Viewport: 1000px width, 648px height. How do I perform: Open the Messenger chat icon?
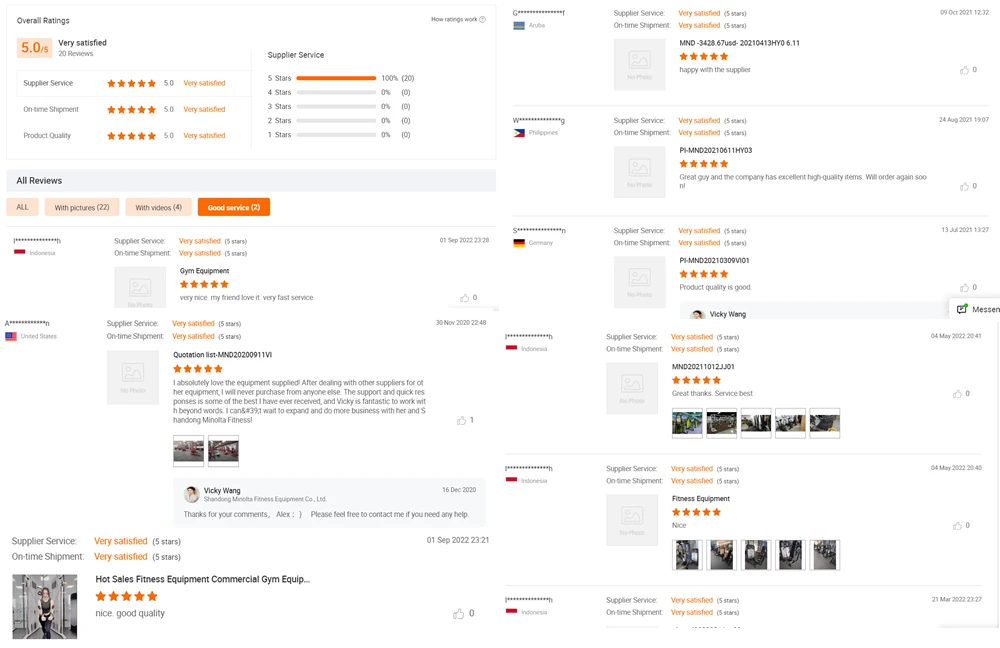click(x=962, y=309)
